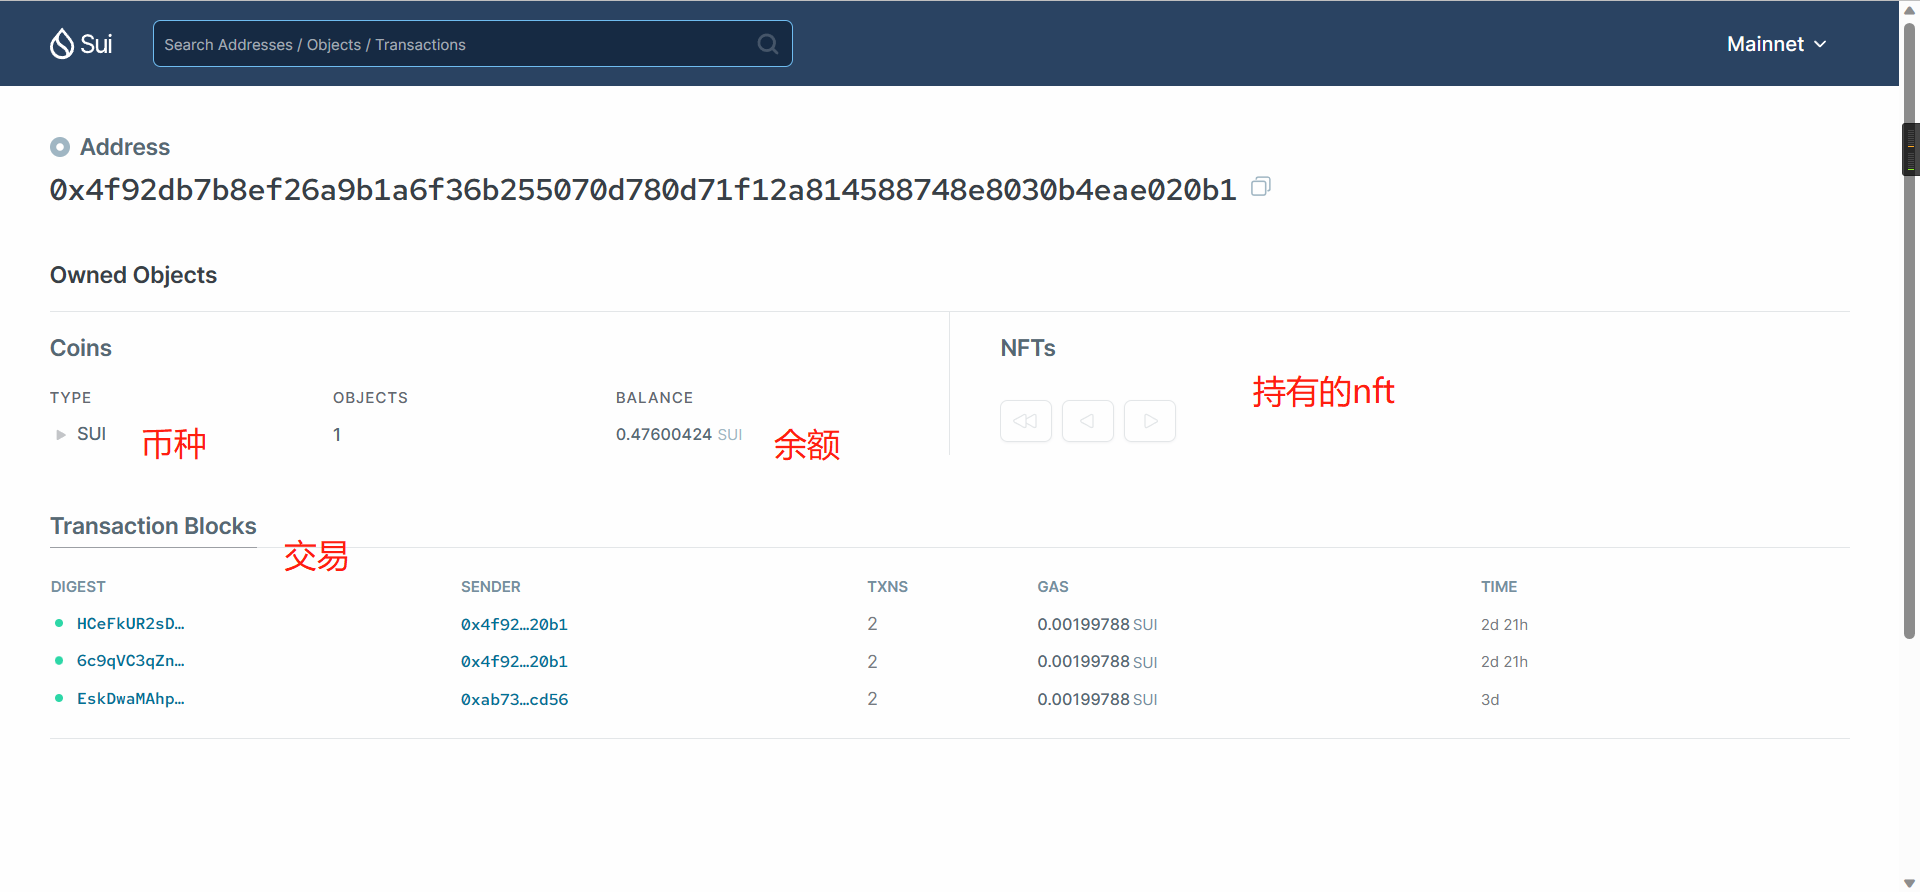
Task: Open transaction digest EskDwaMAhp
Action: coord(130,699)
